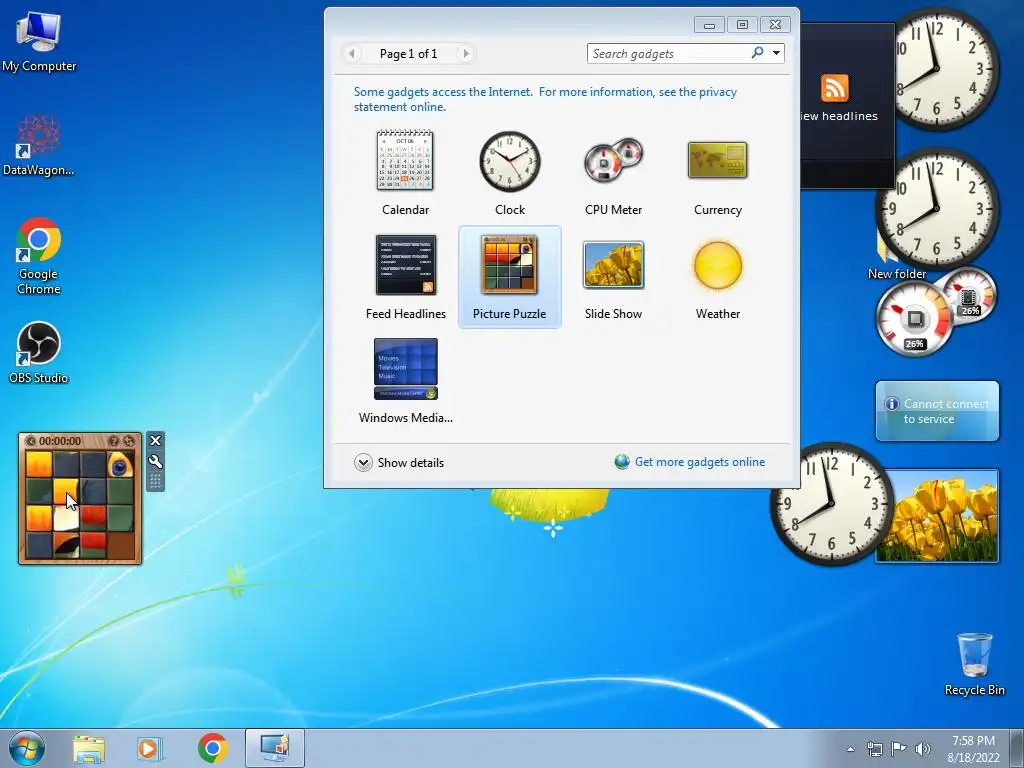Click the white puzzle tile
This screenshot has height=768, width=1024.
(66, 519)
